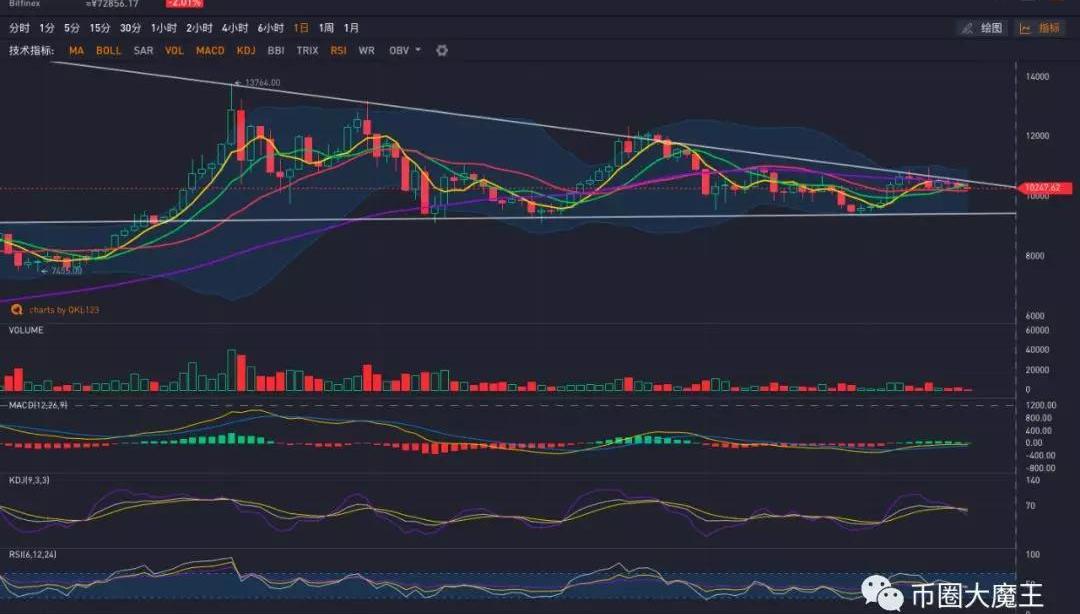Turn on the WR indicator
Screen dimensions: 1080x614
click(x=366, y=50)
